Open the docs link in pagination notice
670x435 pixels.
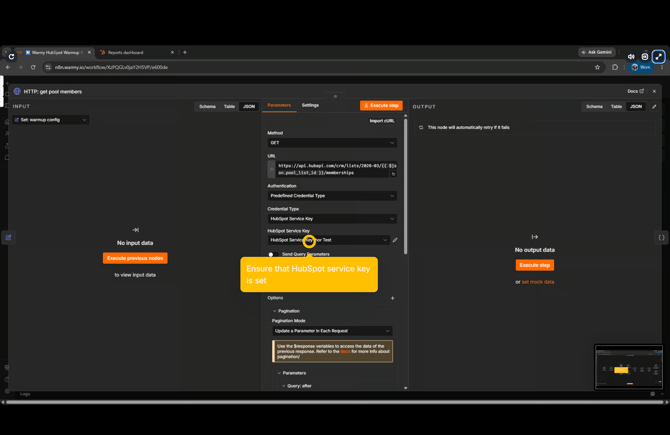(345, 351)
